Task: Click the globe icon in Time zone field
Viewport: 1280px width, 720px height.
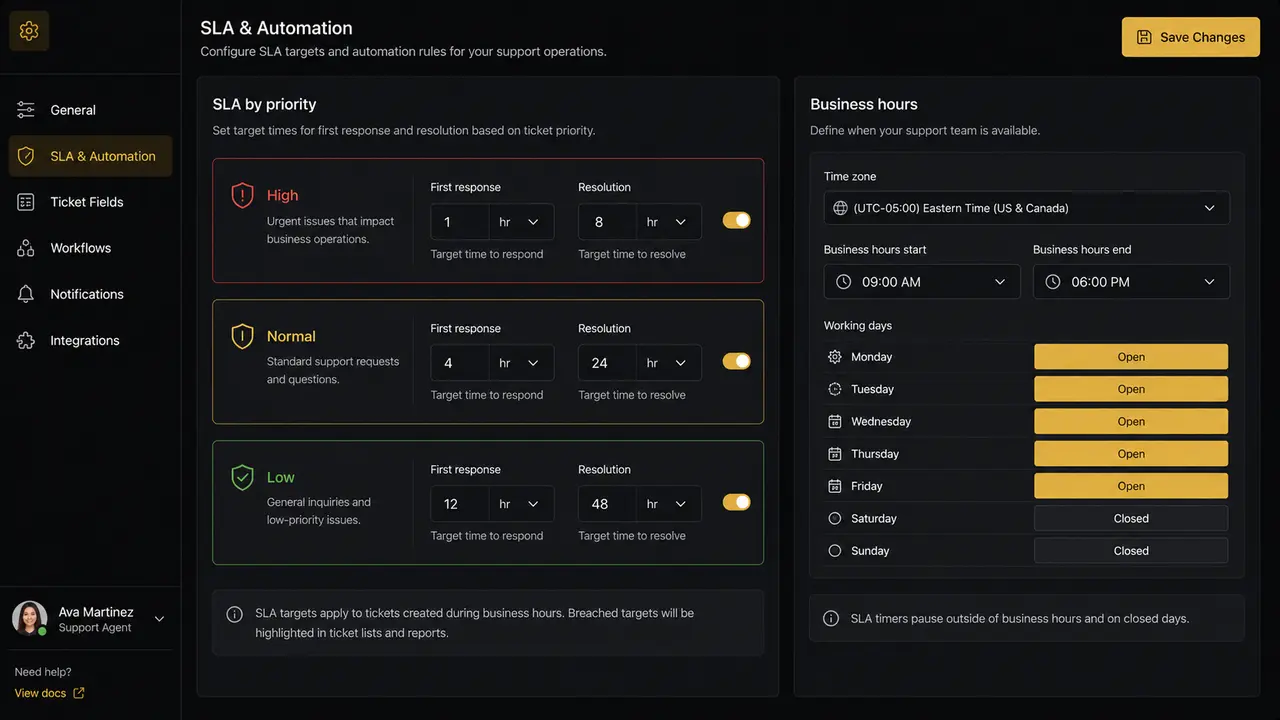Action: (840, 208)
